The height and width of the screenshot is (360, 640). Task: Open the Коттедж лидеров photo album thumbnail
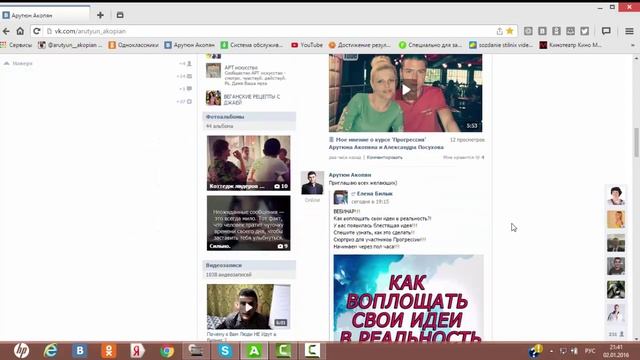(249, 163)
